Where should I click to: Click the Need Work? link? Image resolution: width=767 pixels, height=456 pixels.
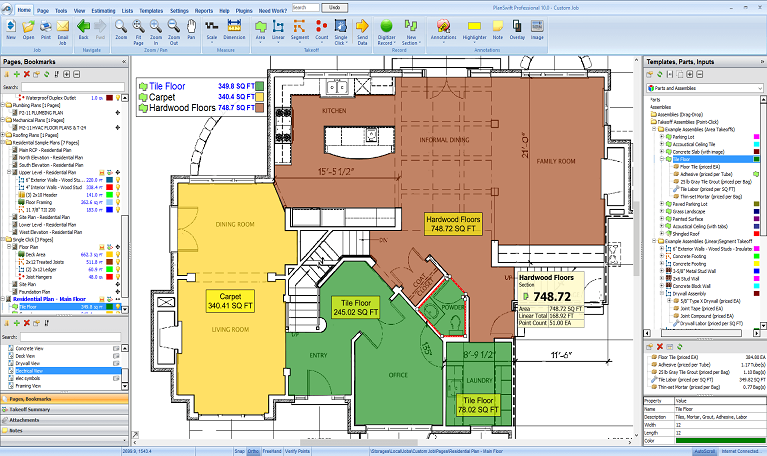272,10
